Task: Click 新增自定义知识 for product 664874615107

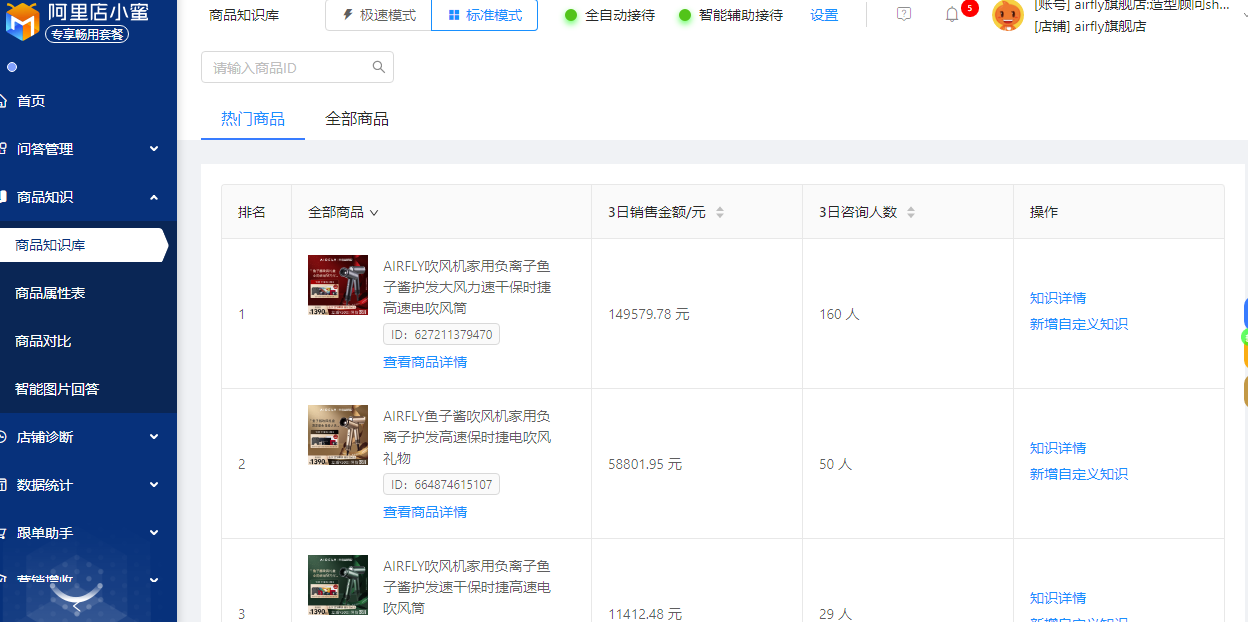Action: (x=1079, y=474)
